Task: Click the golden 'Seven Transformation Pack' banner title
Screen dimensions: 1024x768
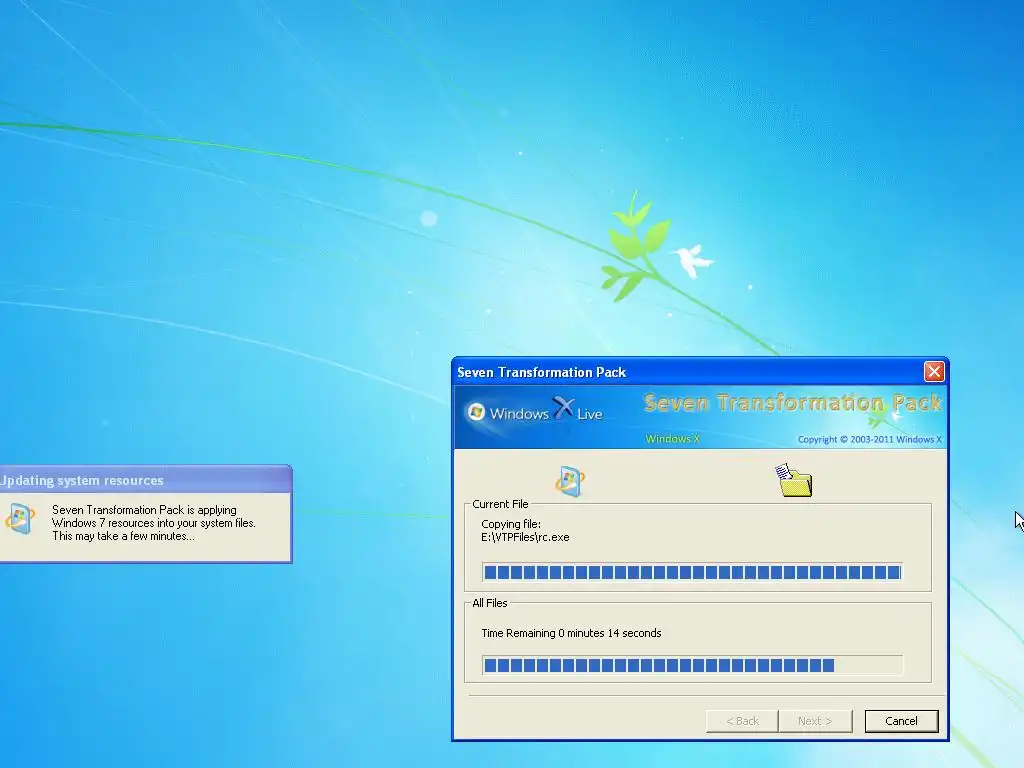Action: [792, 403]
